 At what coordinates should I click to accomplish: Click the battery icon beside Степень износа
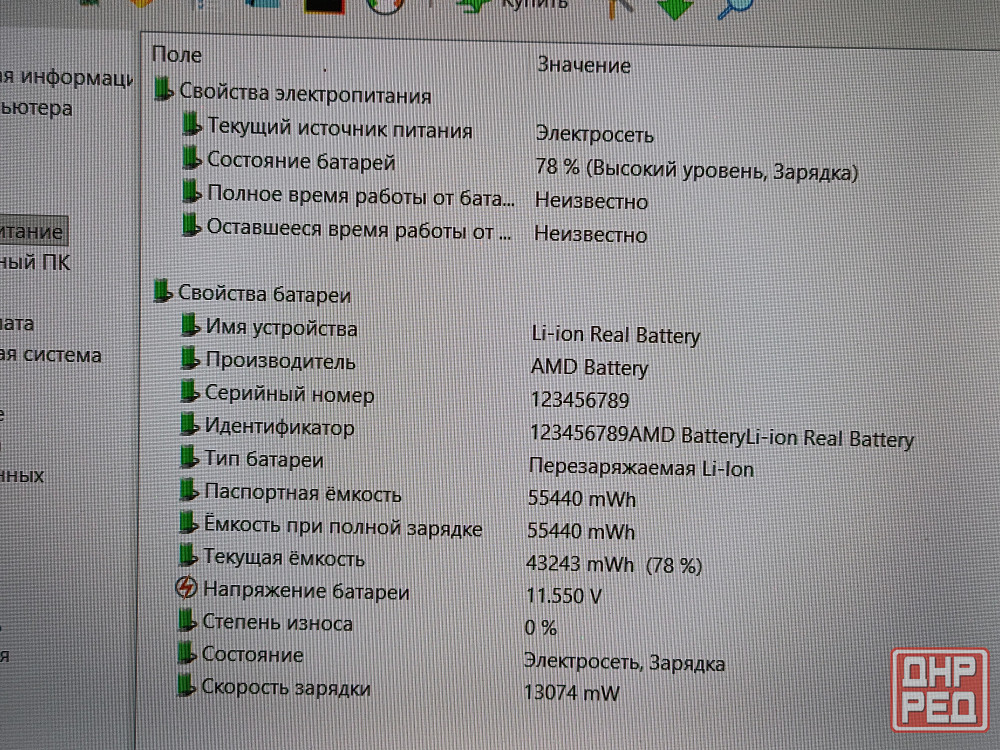186,621
